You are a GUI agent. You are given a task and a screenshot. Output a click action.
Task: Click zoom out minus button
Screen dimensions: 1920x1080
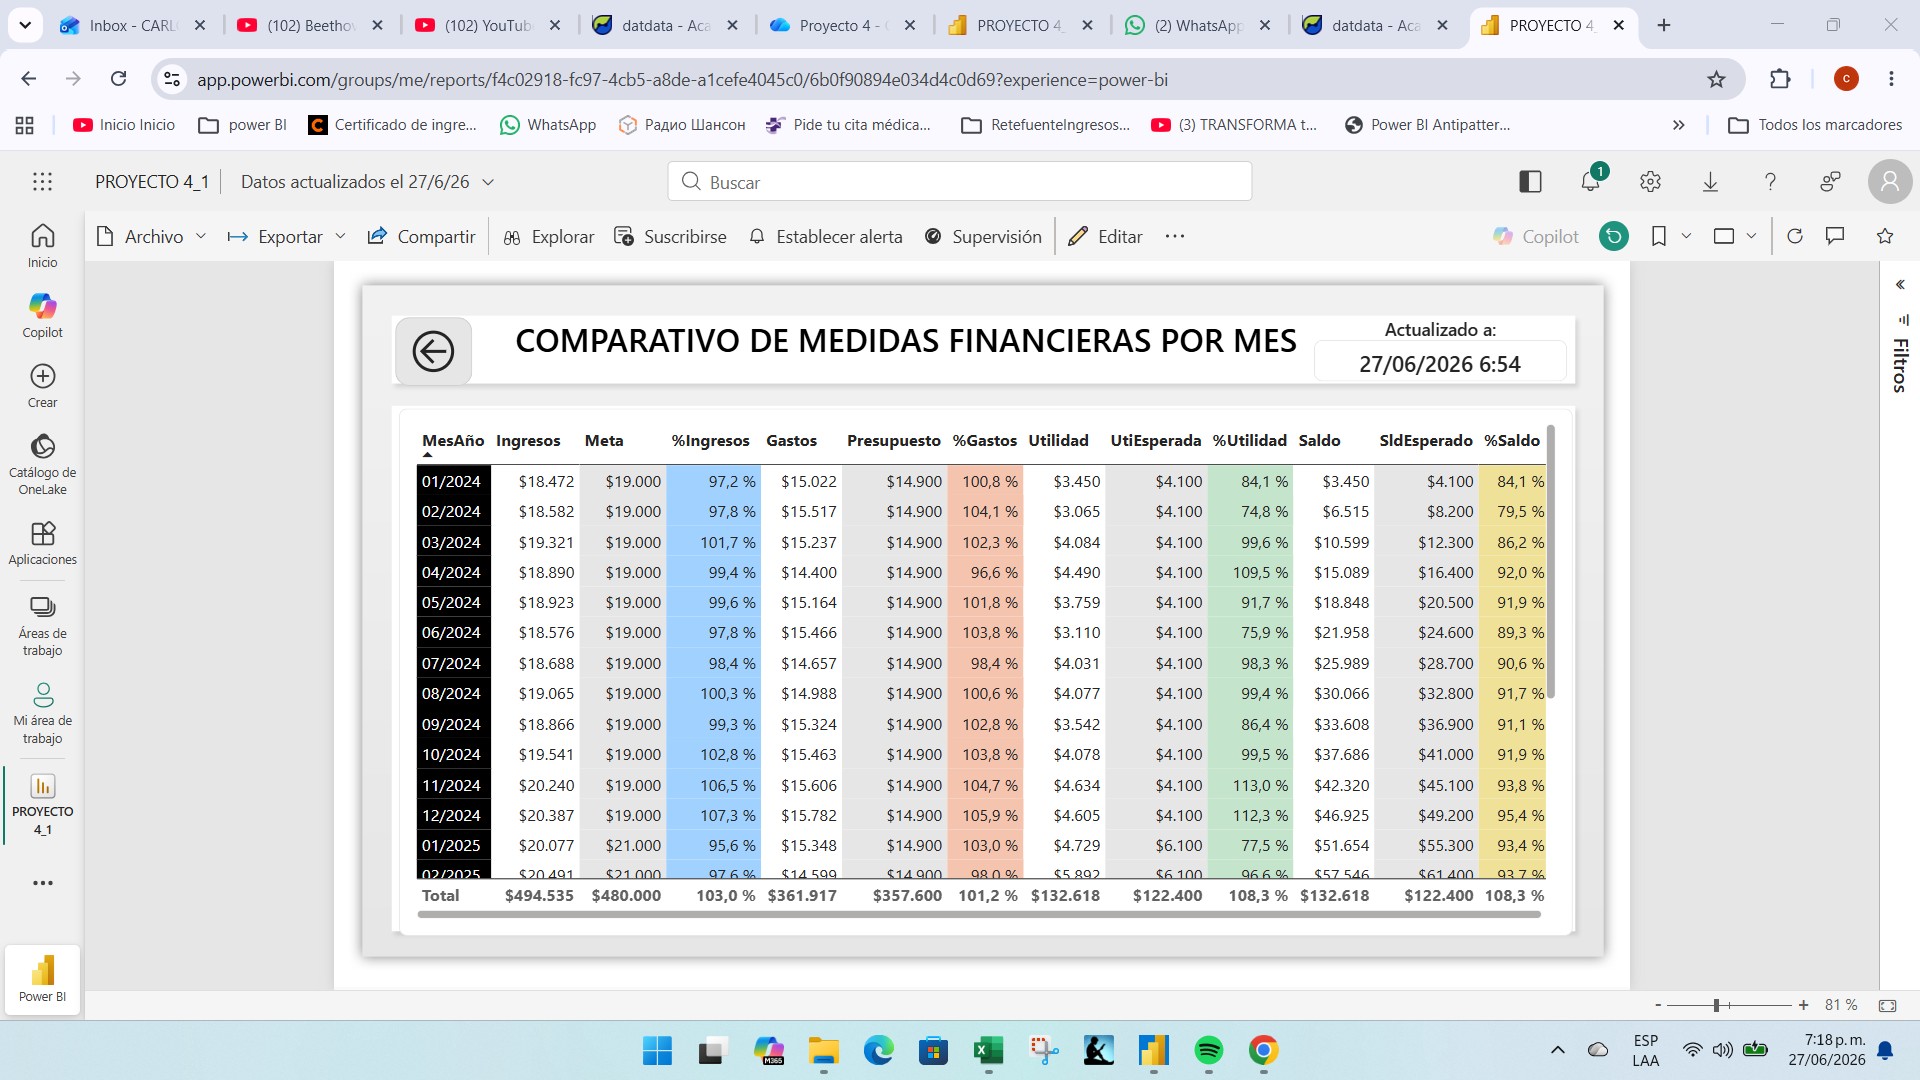point(1658,1005)
